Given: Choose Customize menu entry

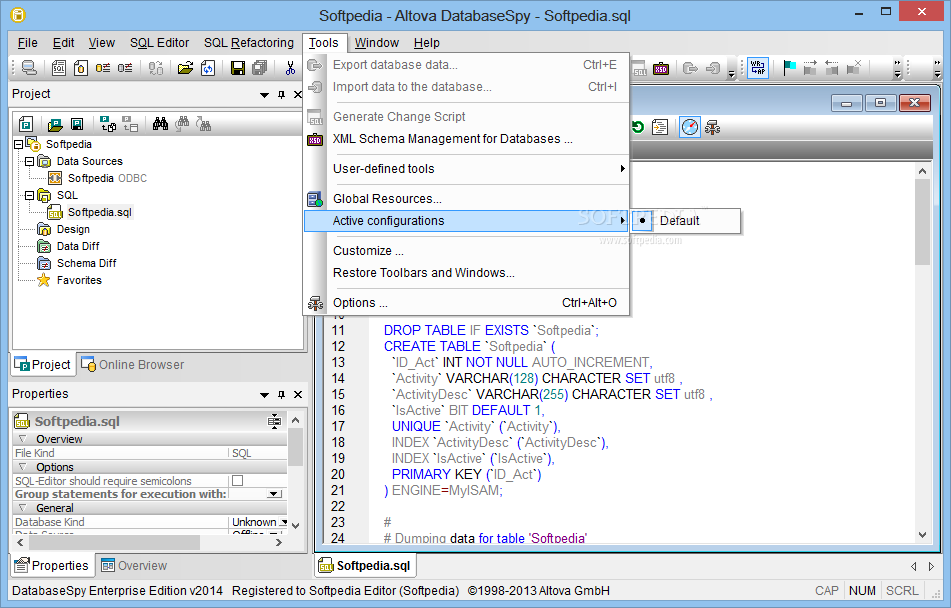Looking at the screenshot, I should click(x=466, y=251).
